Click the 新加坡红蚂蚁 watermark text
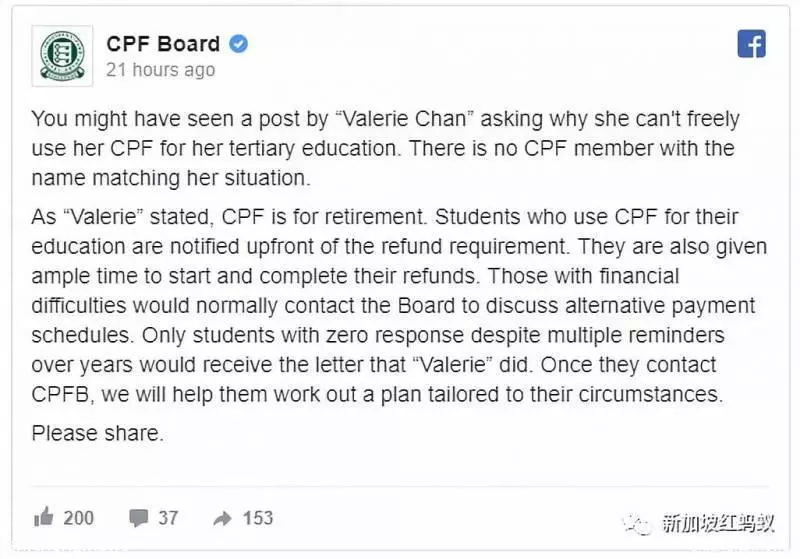 point(718,523)
